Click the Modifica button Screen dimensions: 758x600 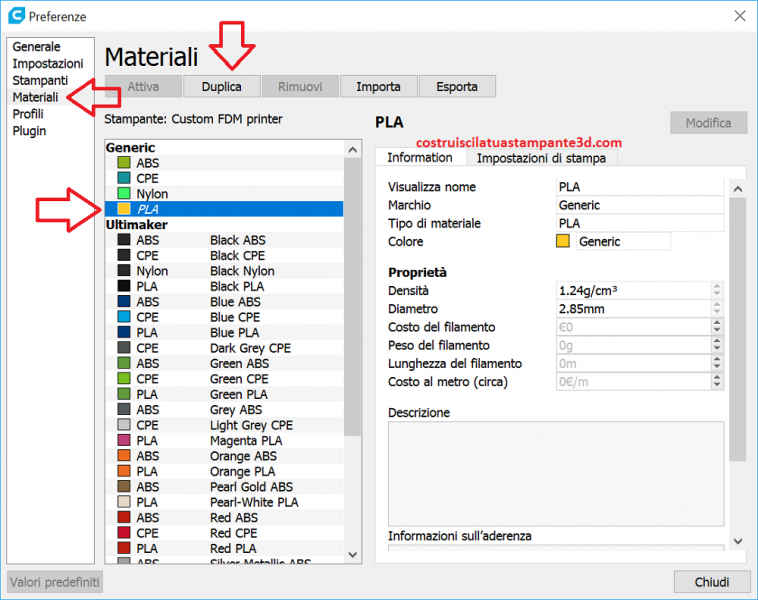pos(708,123)
